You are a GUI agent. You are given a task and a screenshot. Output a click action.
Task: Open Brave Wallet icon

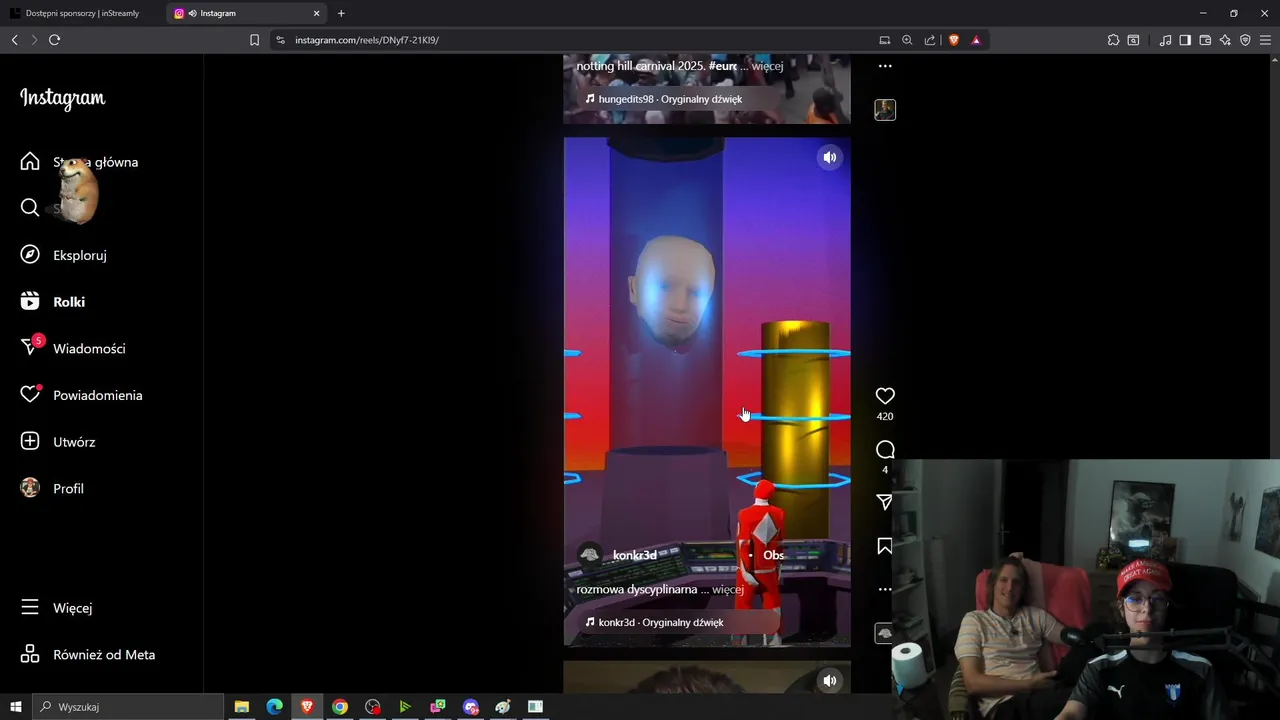point(1205,40)
